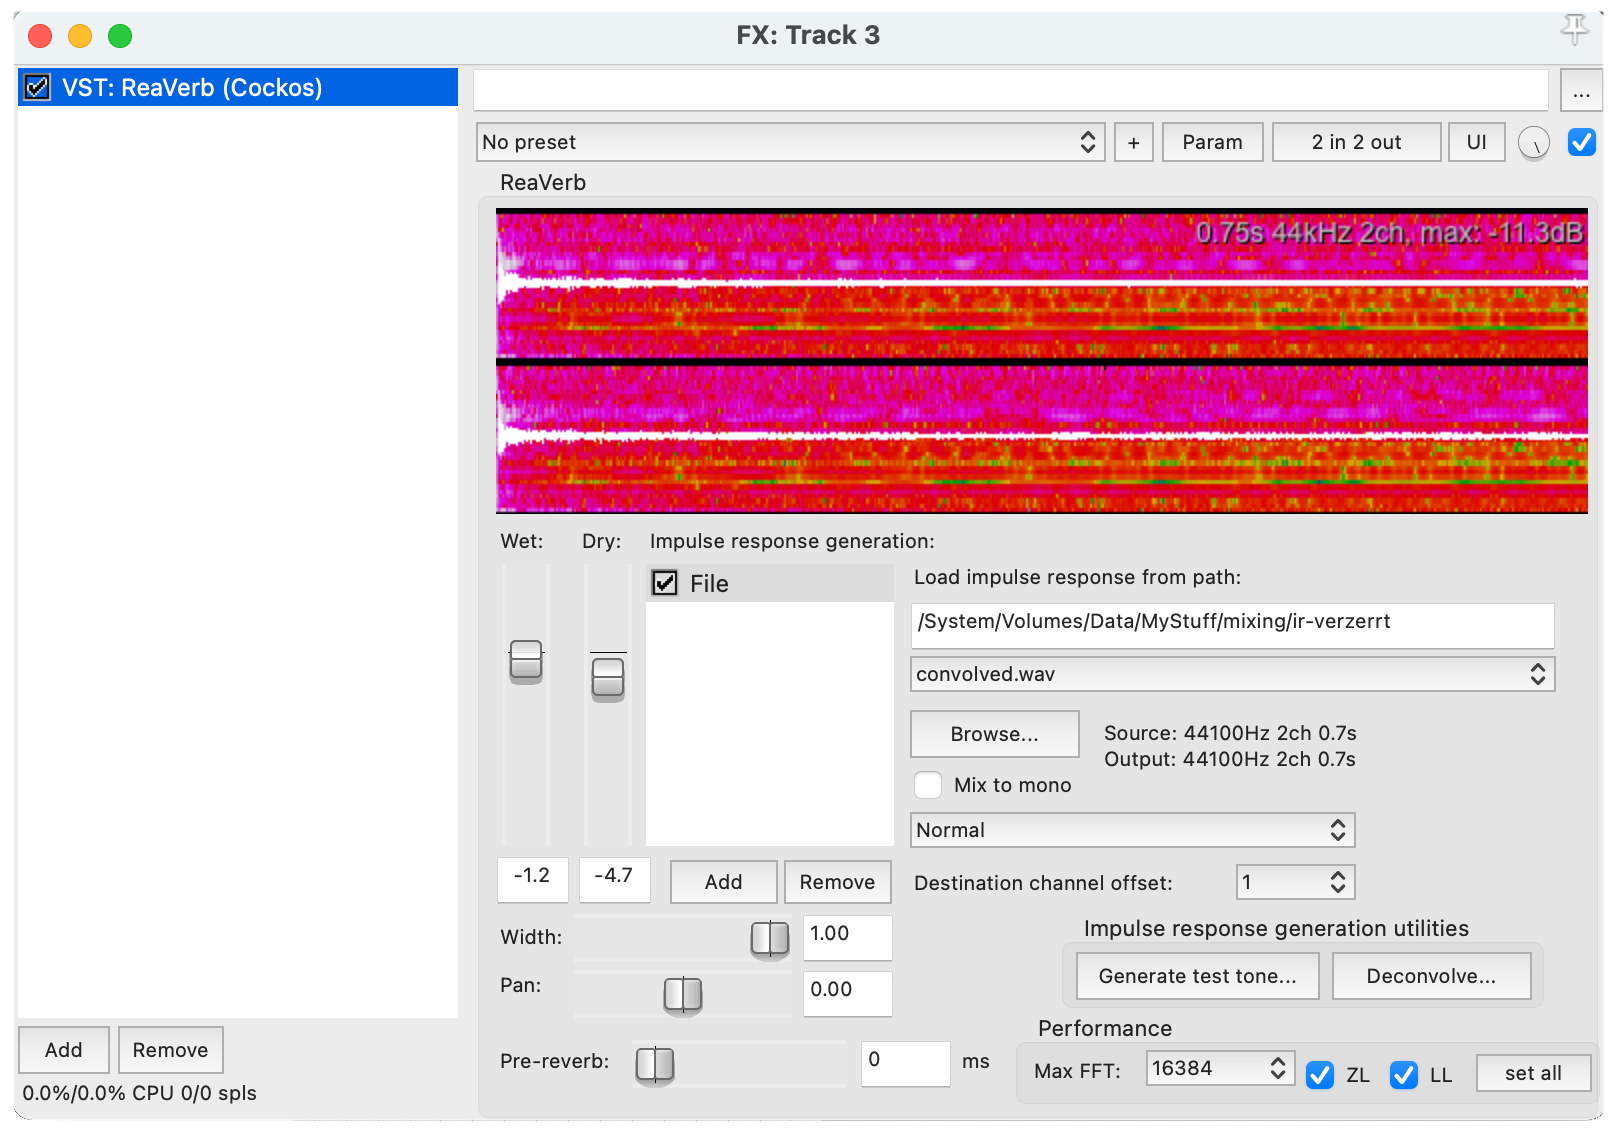1616x1140 pixels.
Task: Click the Pan value field 0.00
Action: point(847,994)
